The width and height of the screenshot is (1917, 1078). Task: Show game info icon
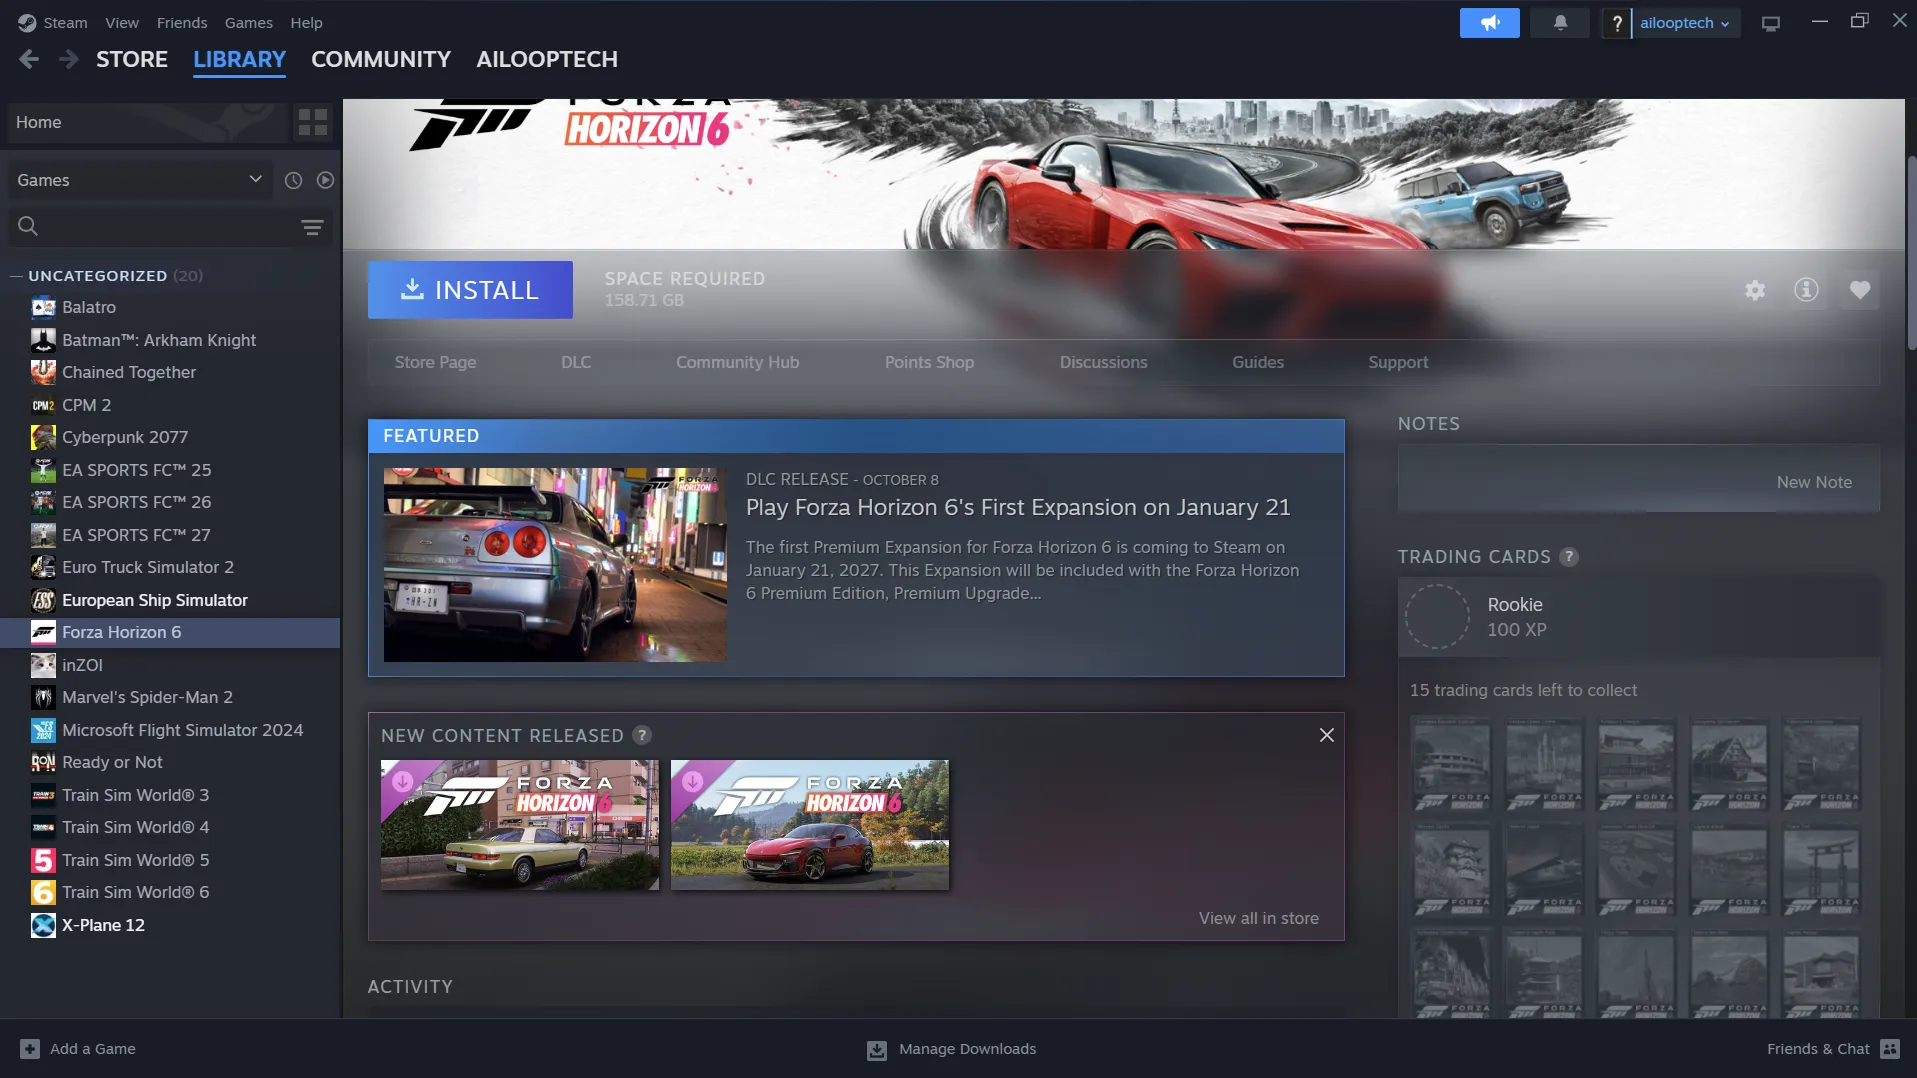tap(1806, 290)
